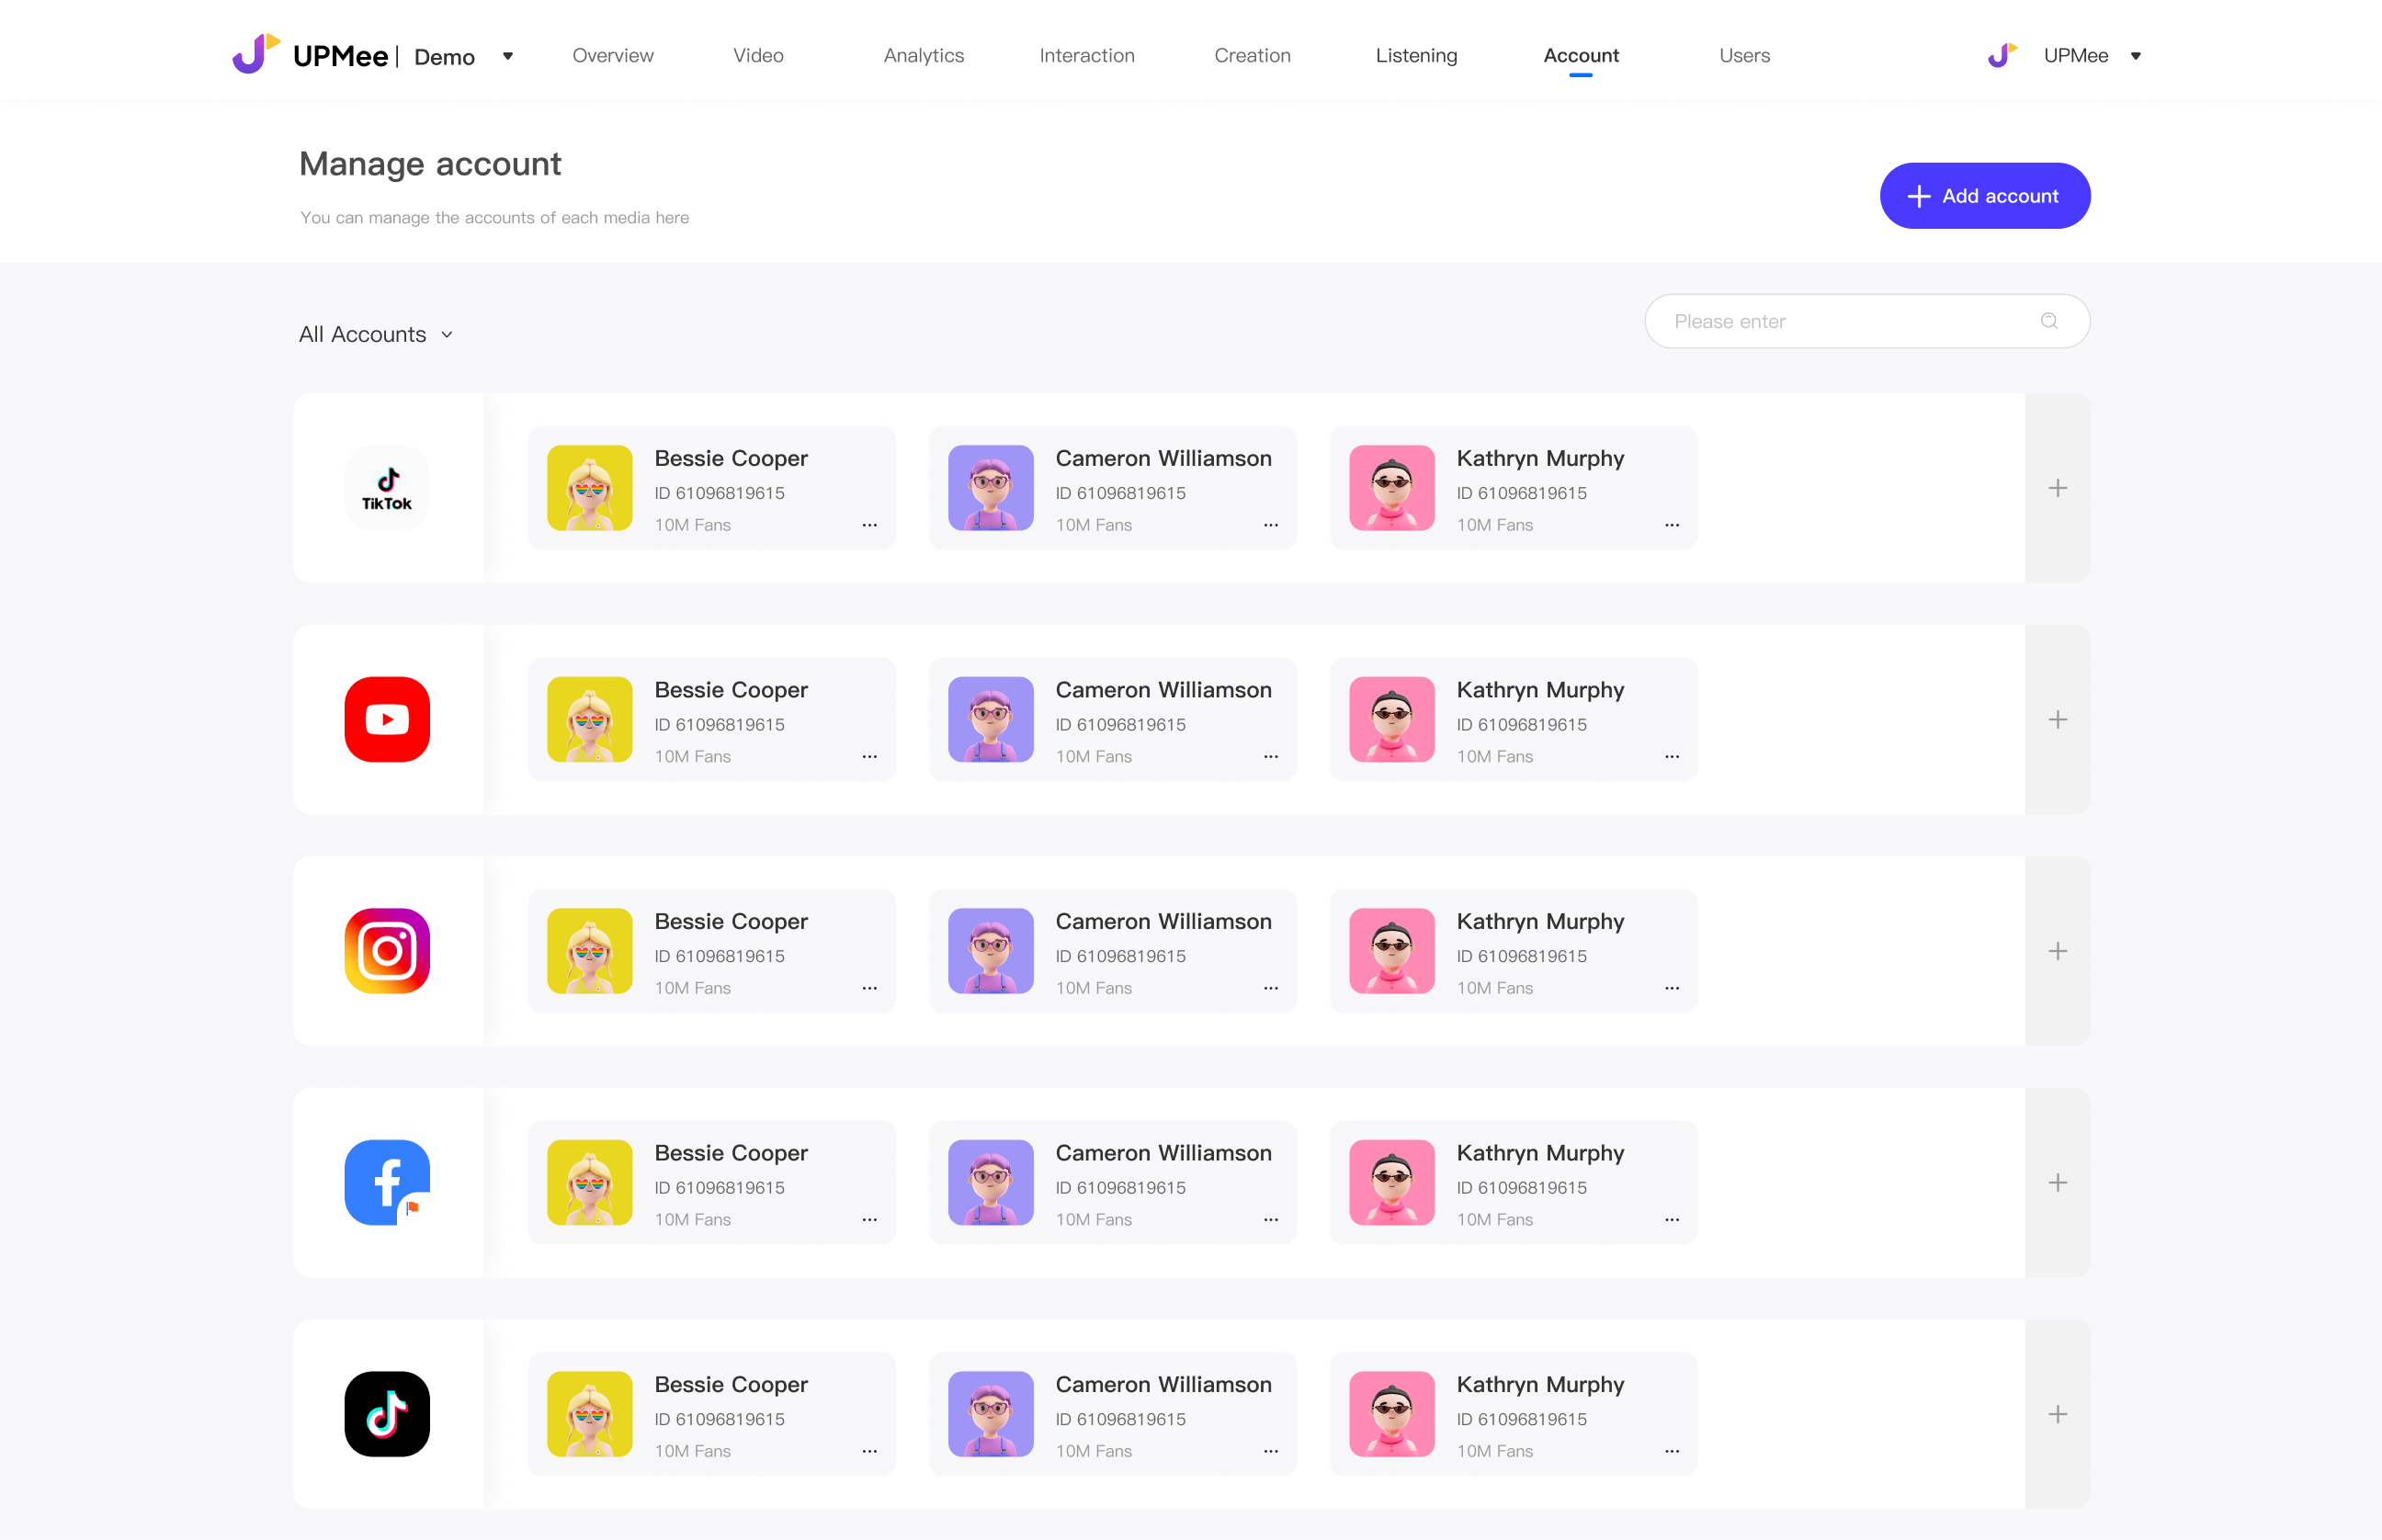Click the black Douyin app icon

coord(387,1414)
